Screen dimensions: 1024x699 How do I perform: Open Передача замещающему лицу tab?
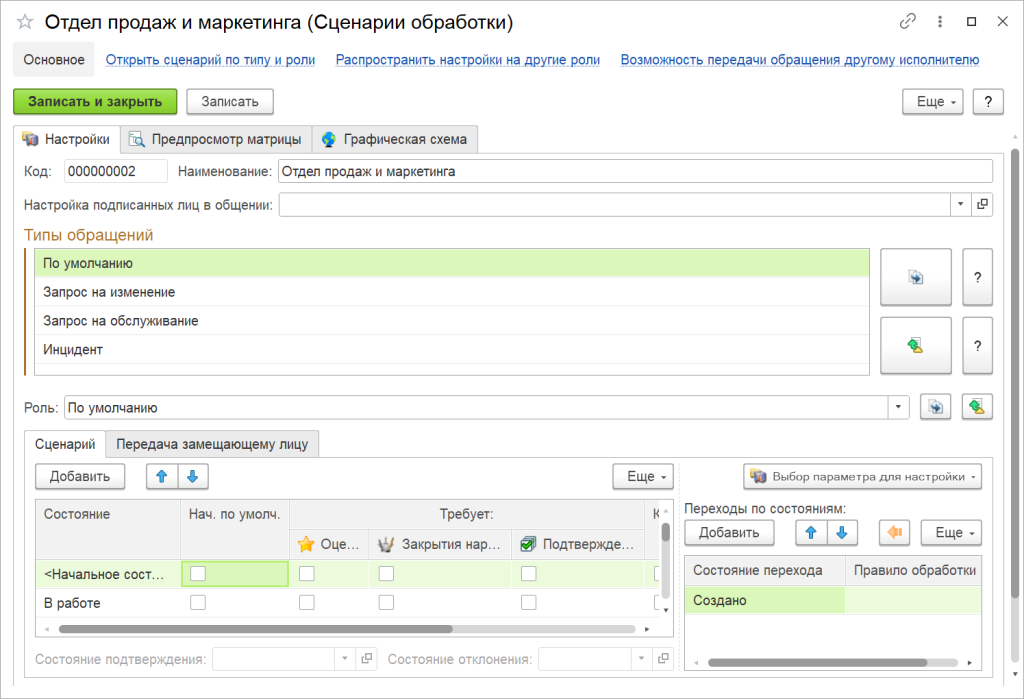coord(212,444)
